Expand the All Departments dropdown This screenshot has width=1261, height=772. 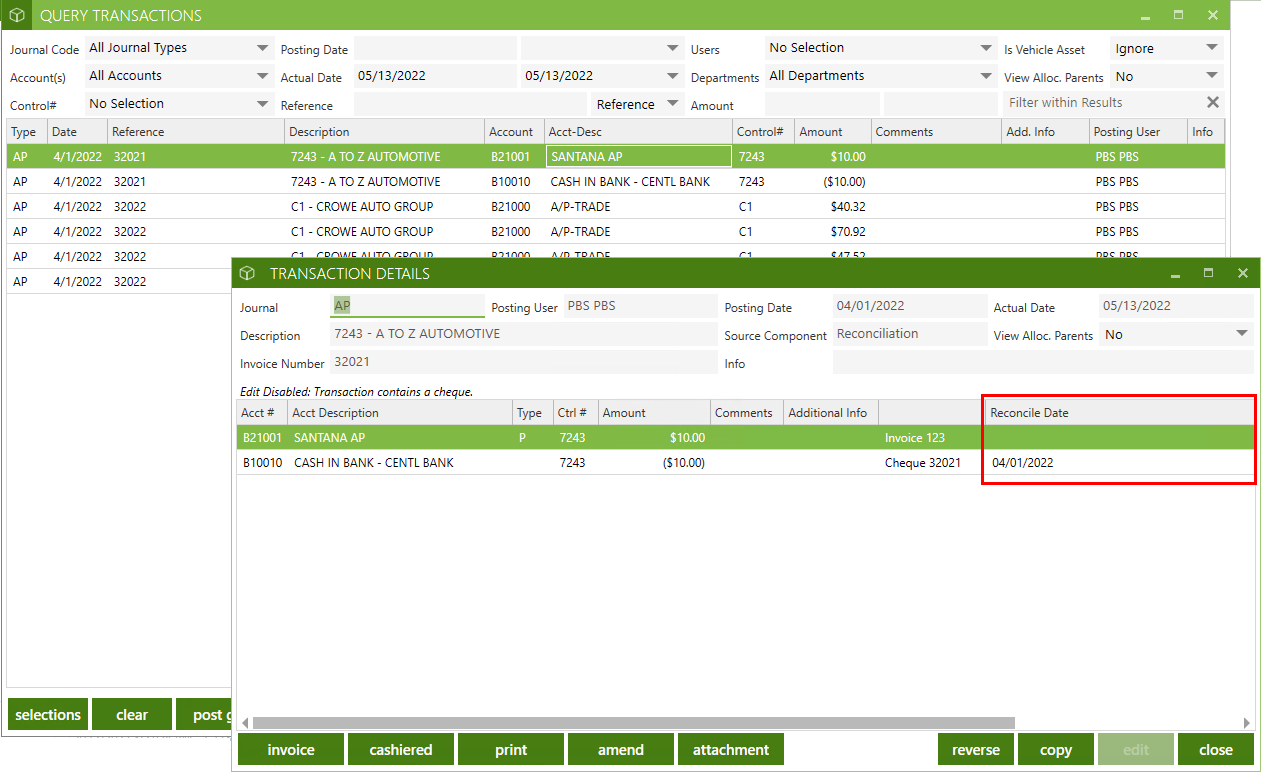[x=986, y=76]
